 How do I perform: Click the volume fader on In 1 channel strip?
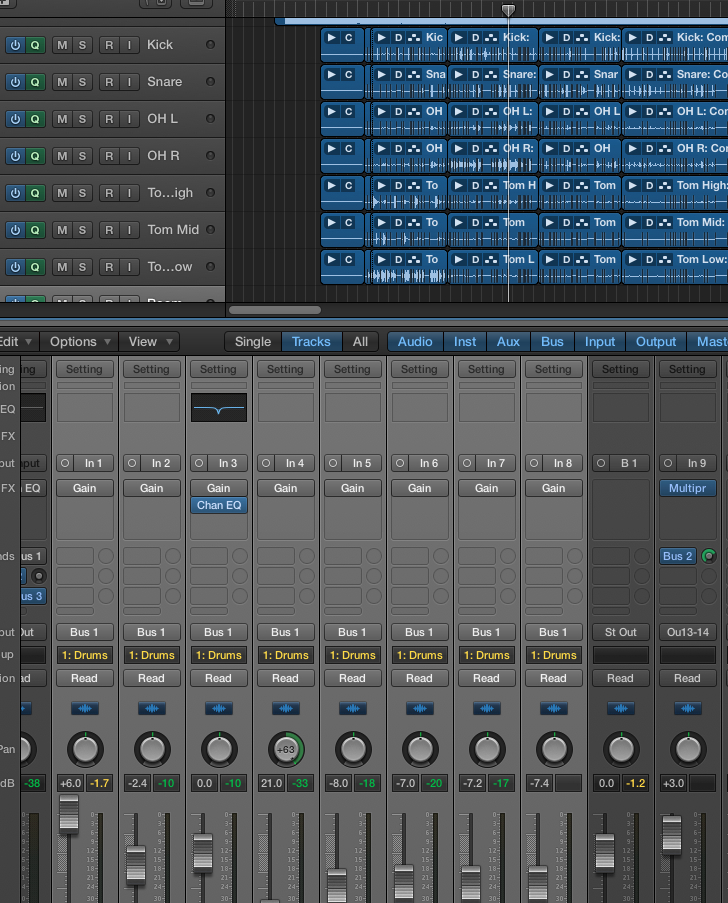click(x=68, y=814)
